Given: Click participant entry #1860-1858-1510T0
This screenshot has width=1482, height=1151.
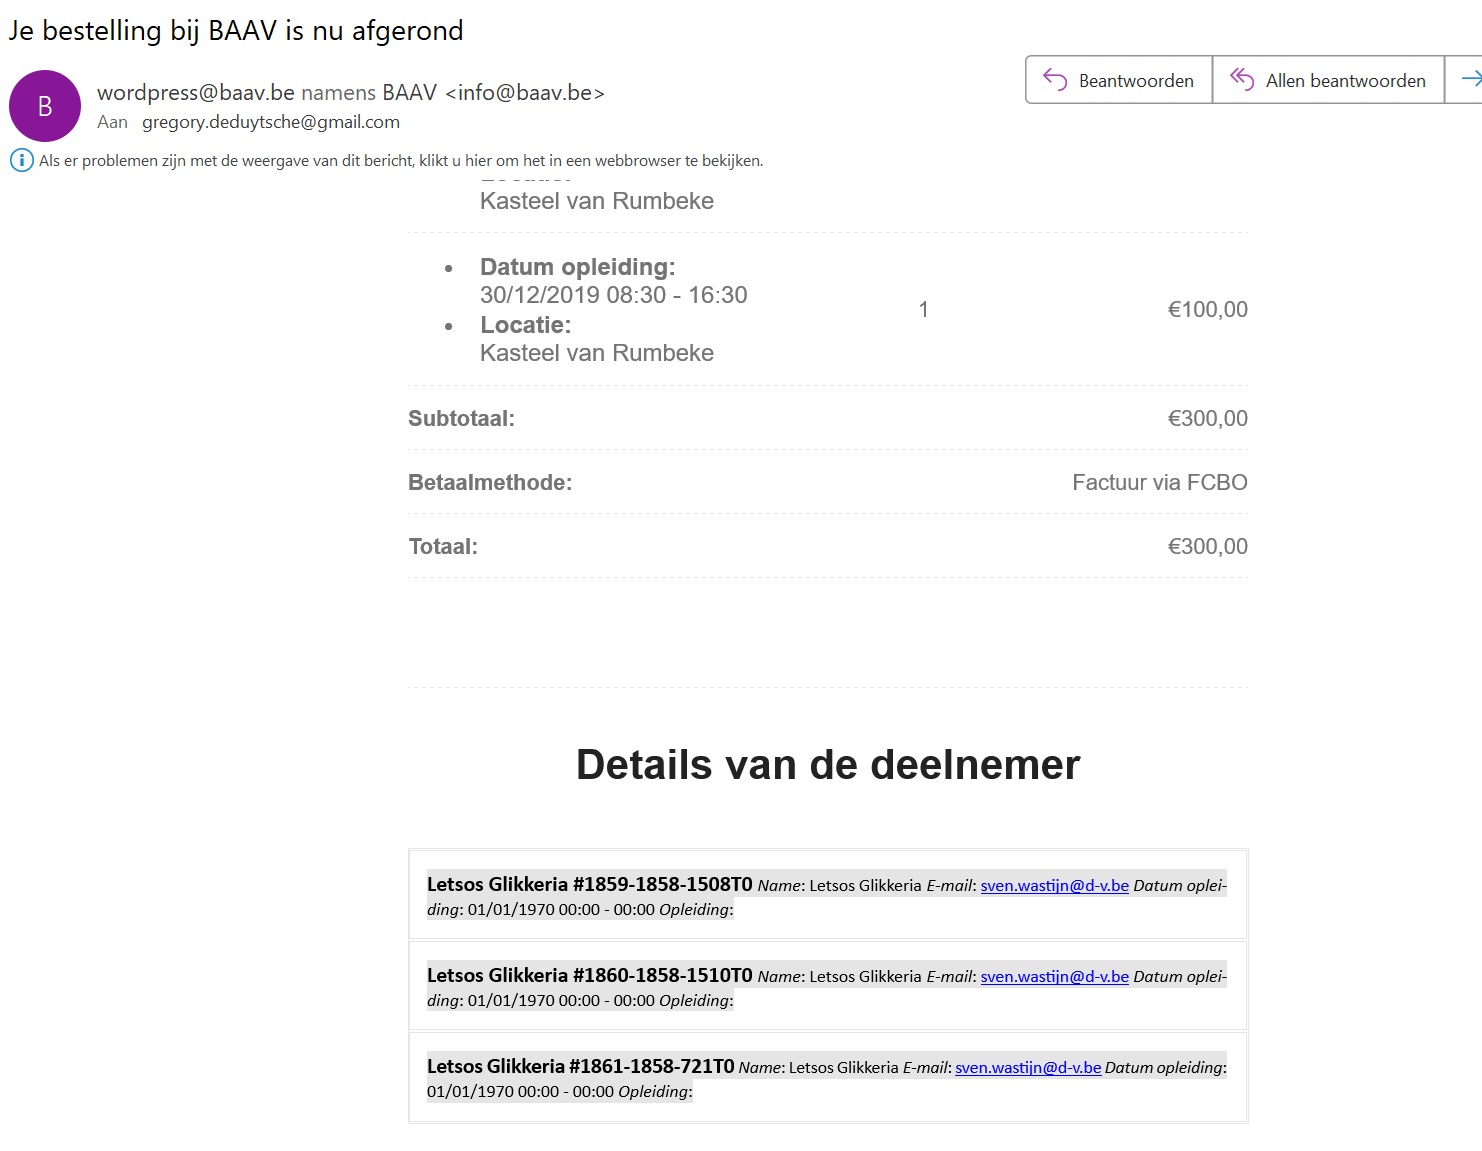Looking at the screenshot, I should [828, 986].
